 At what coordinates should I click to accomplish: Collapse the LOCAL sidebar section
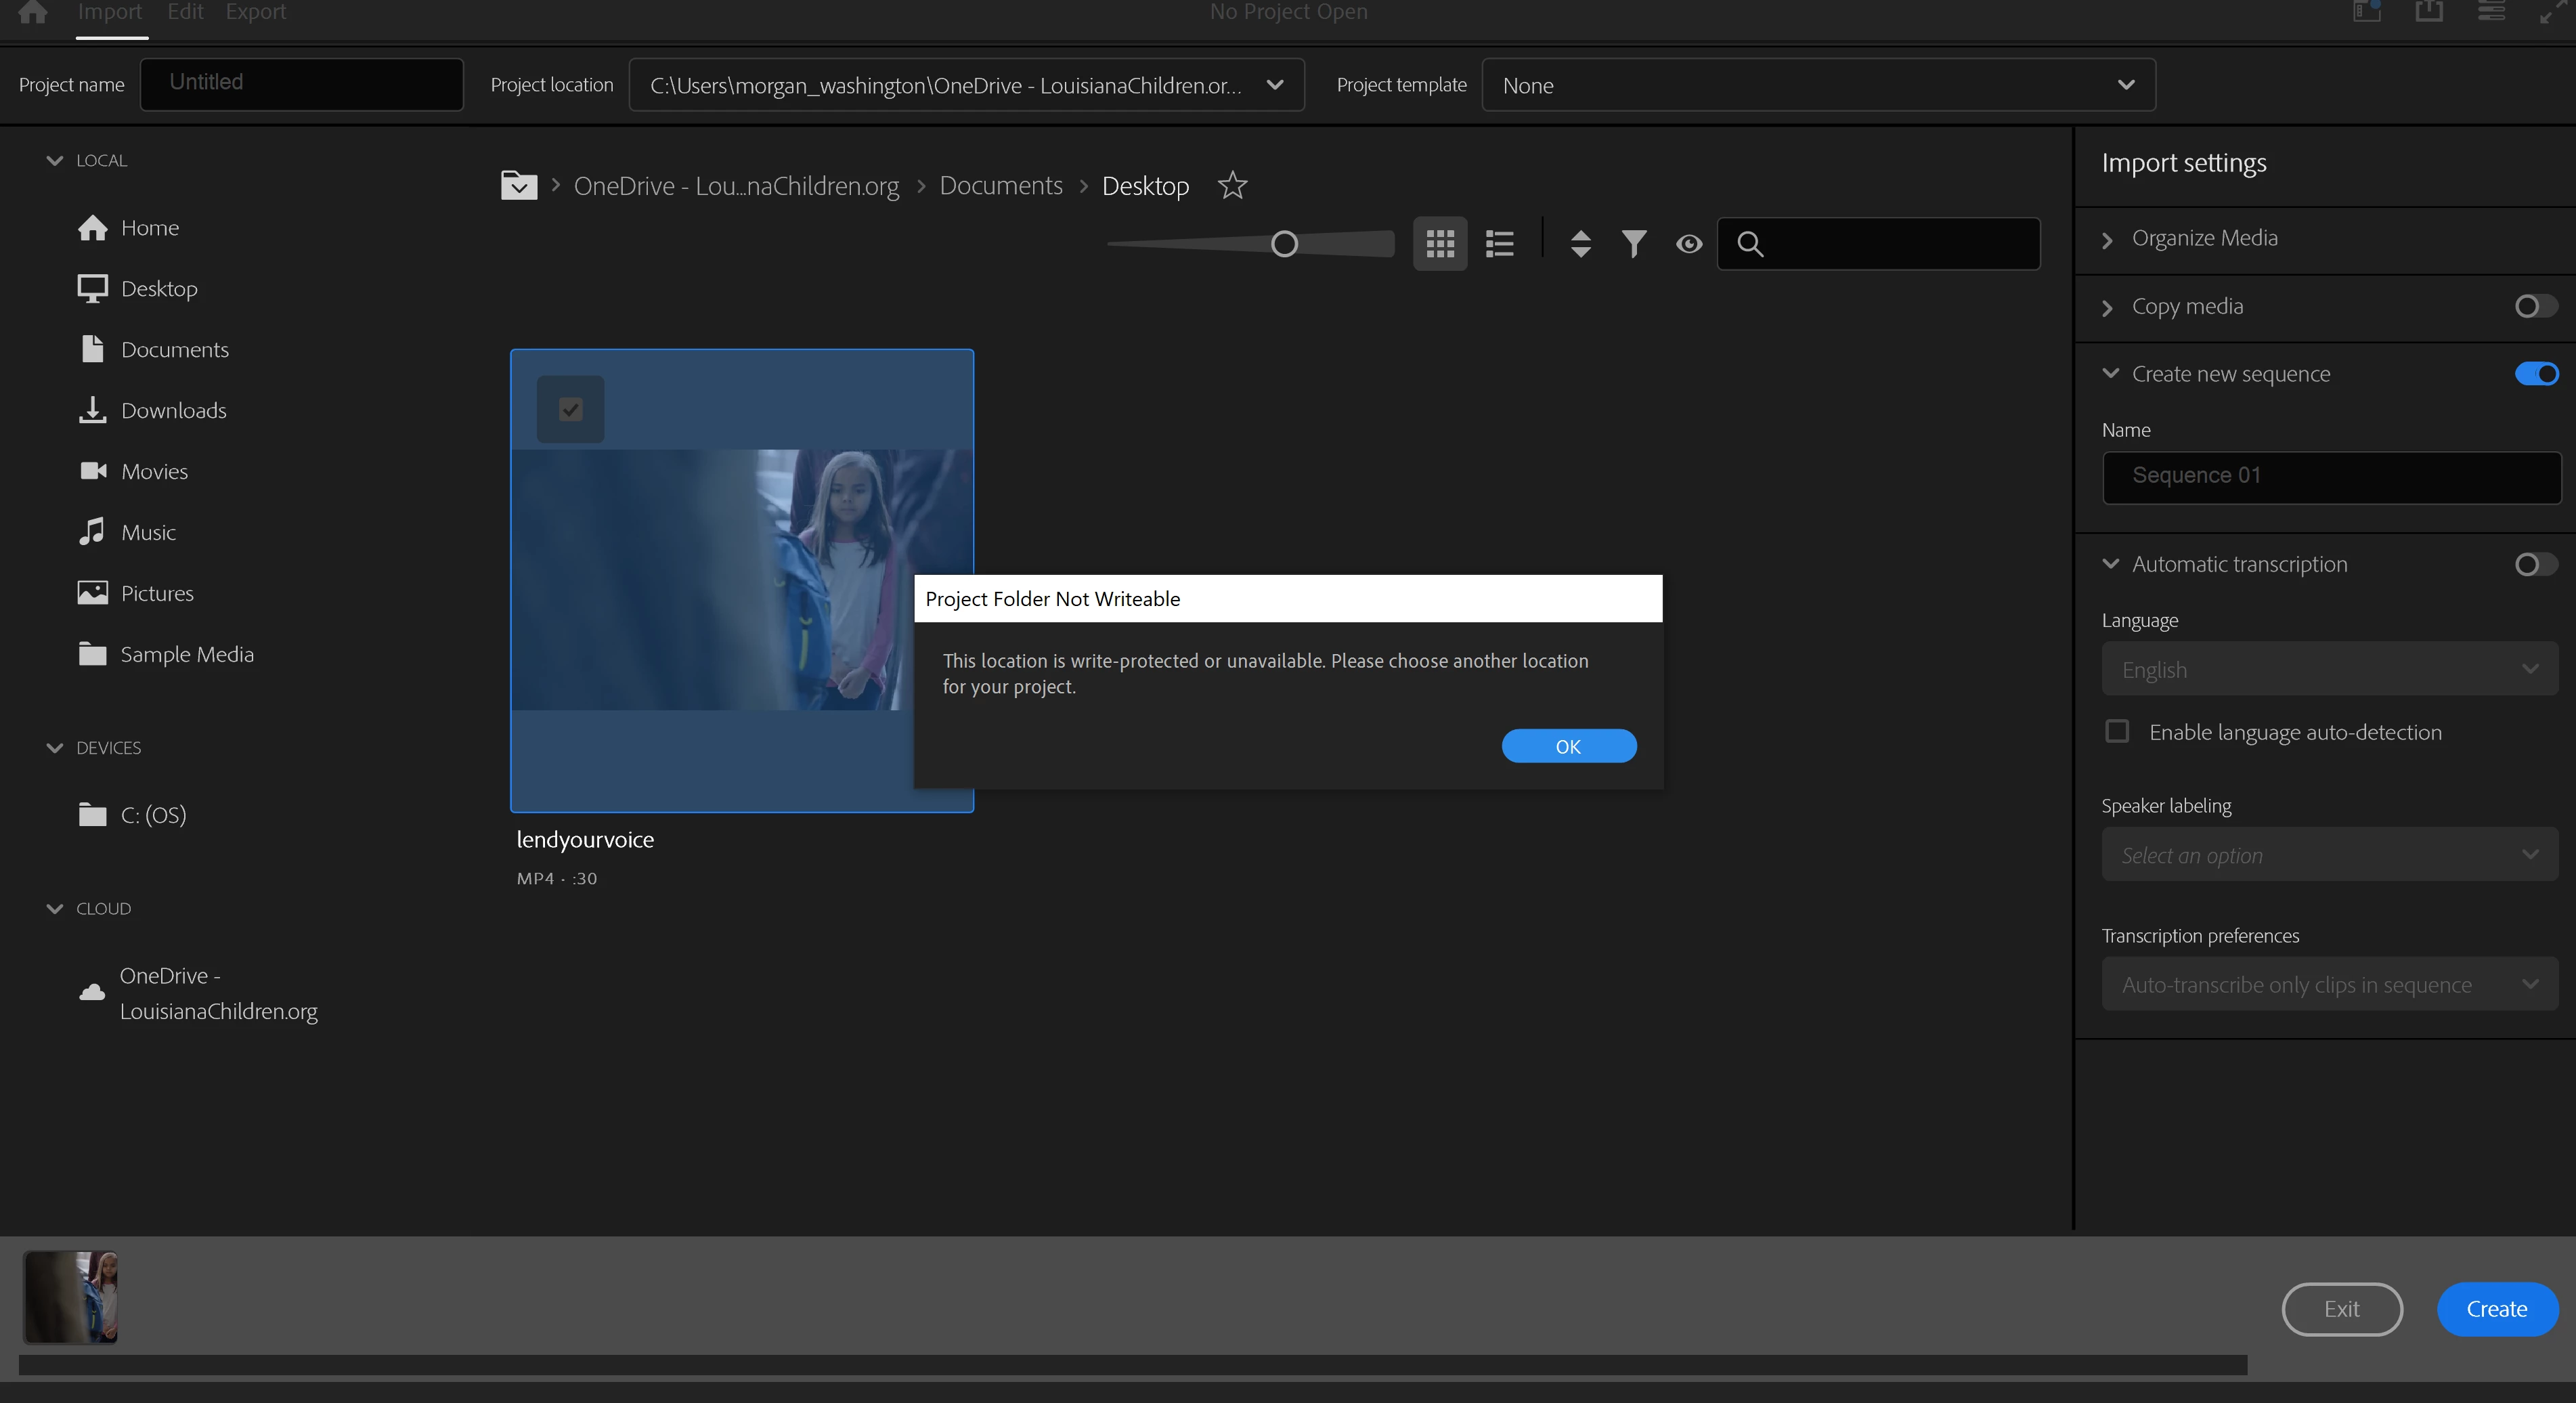click(54, 160)
